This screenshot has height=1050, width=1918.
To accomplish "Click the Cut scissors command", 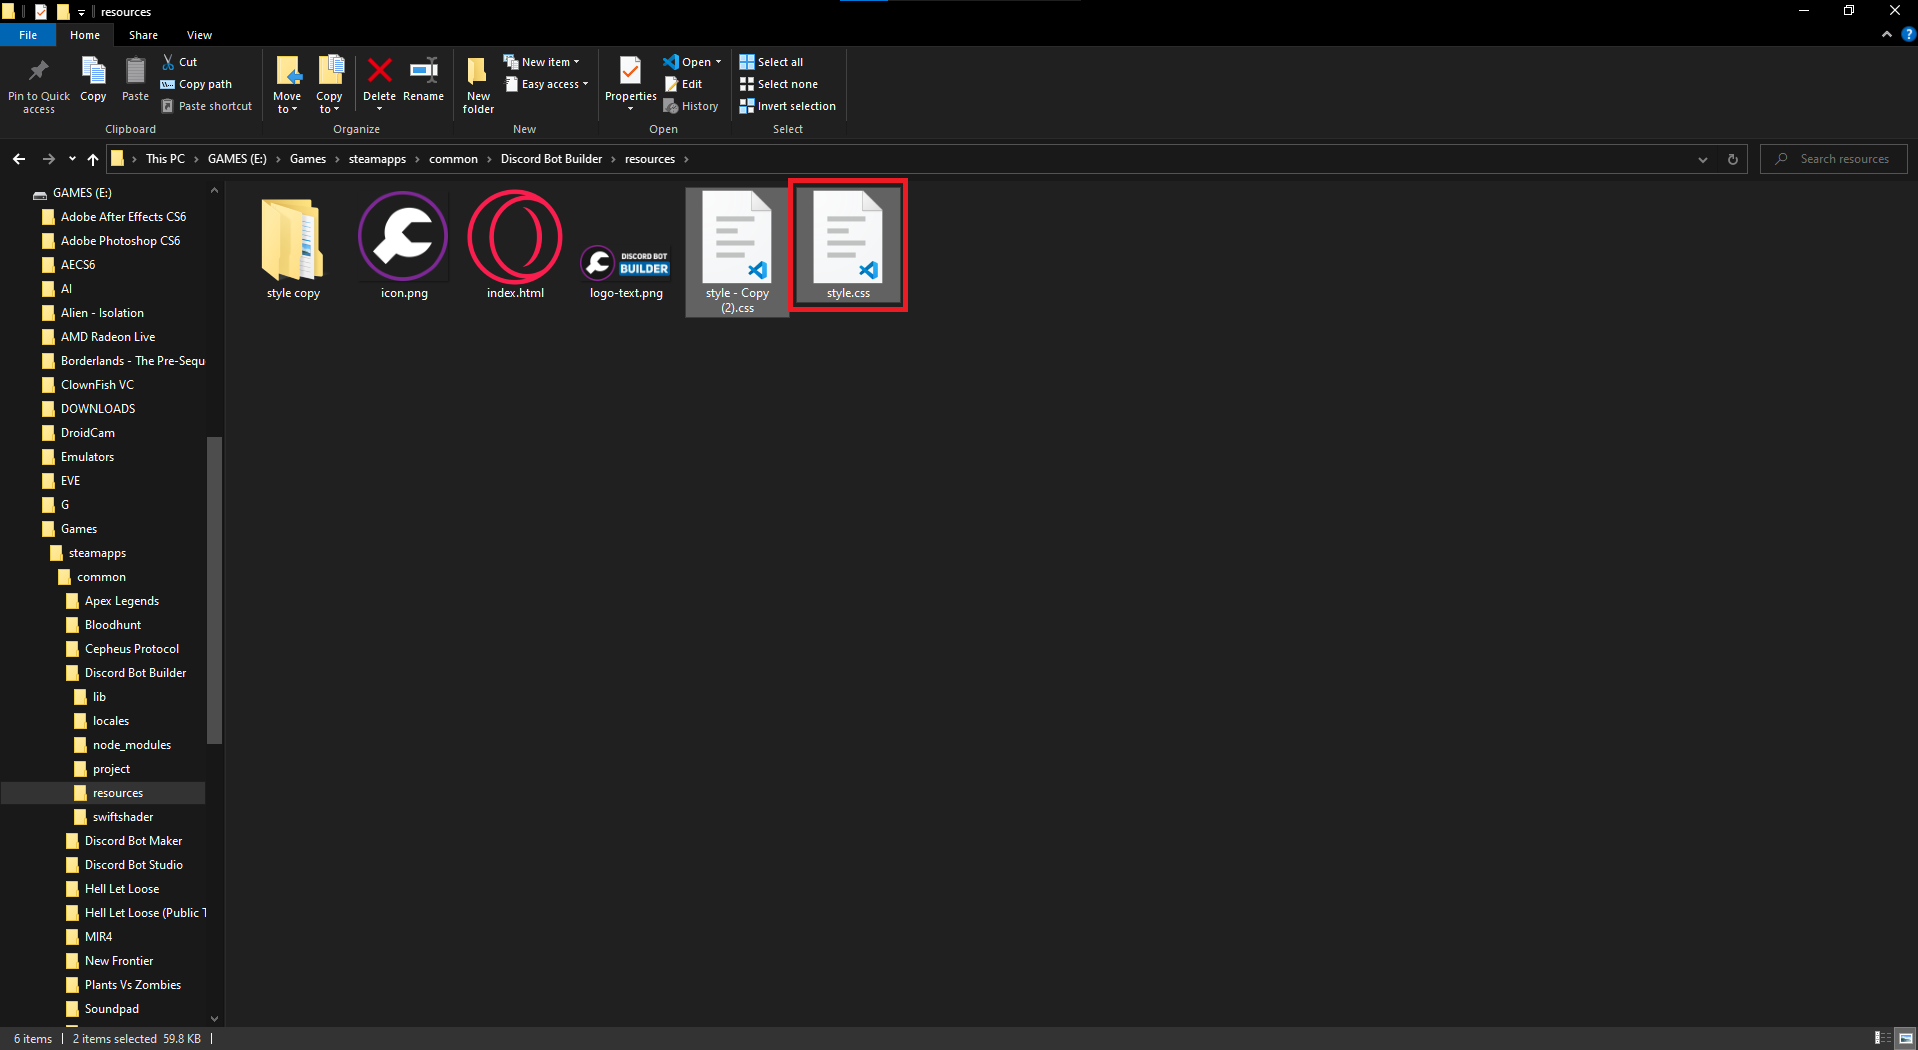I will (x=180, y=62).
